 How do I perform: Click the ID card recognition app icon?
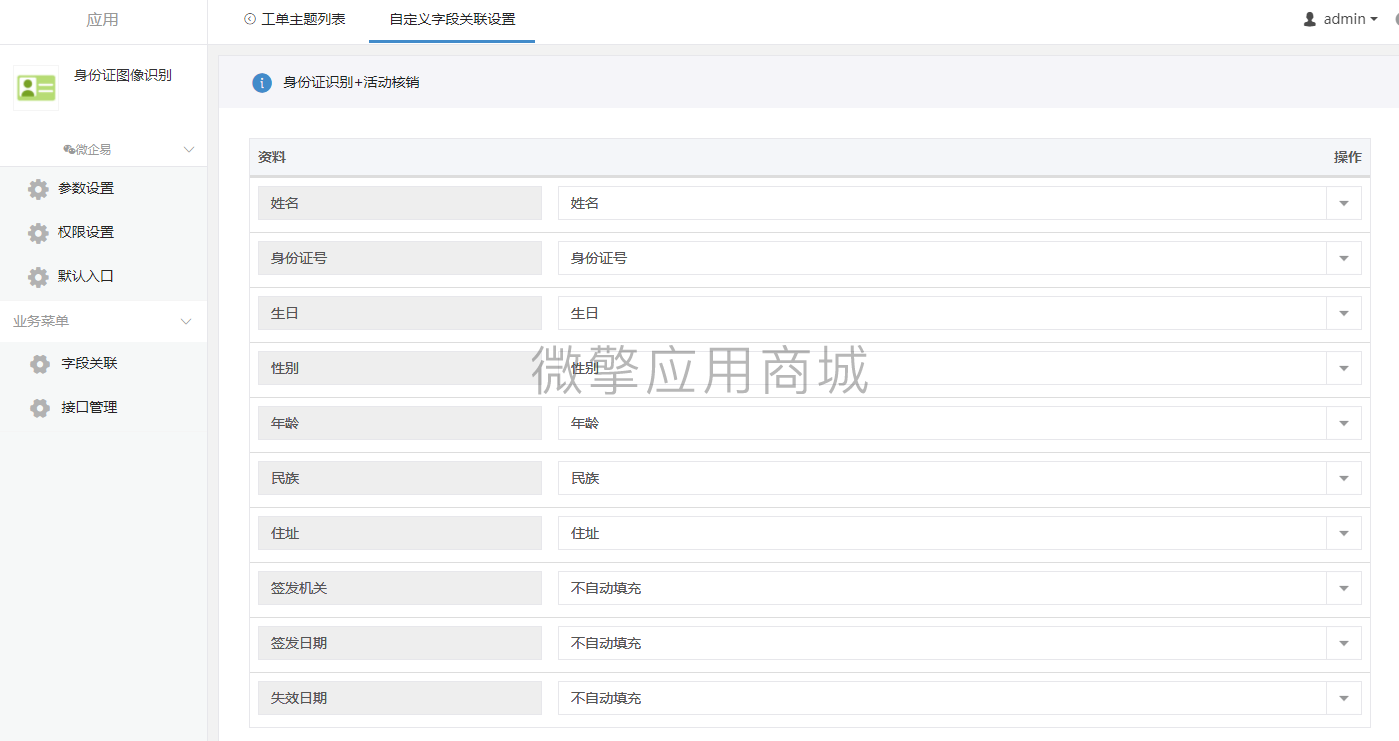point(36,88)
